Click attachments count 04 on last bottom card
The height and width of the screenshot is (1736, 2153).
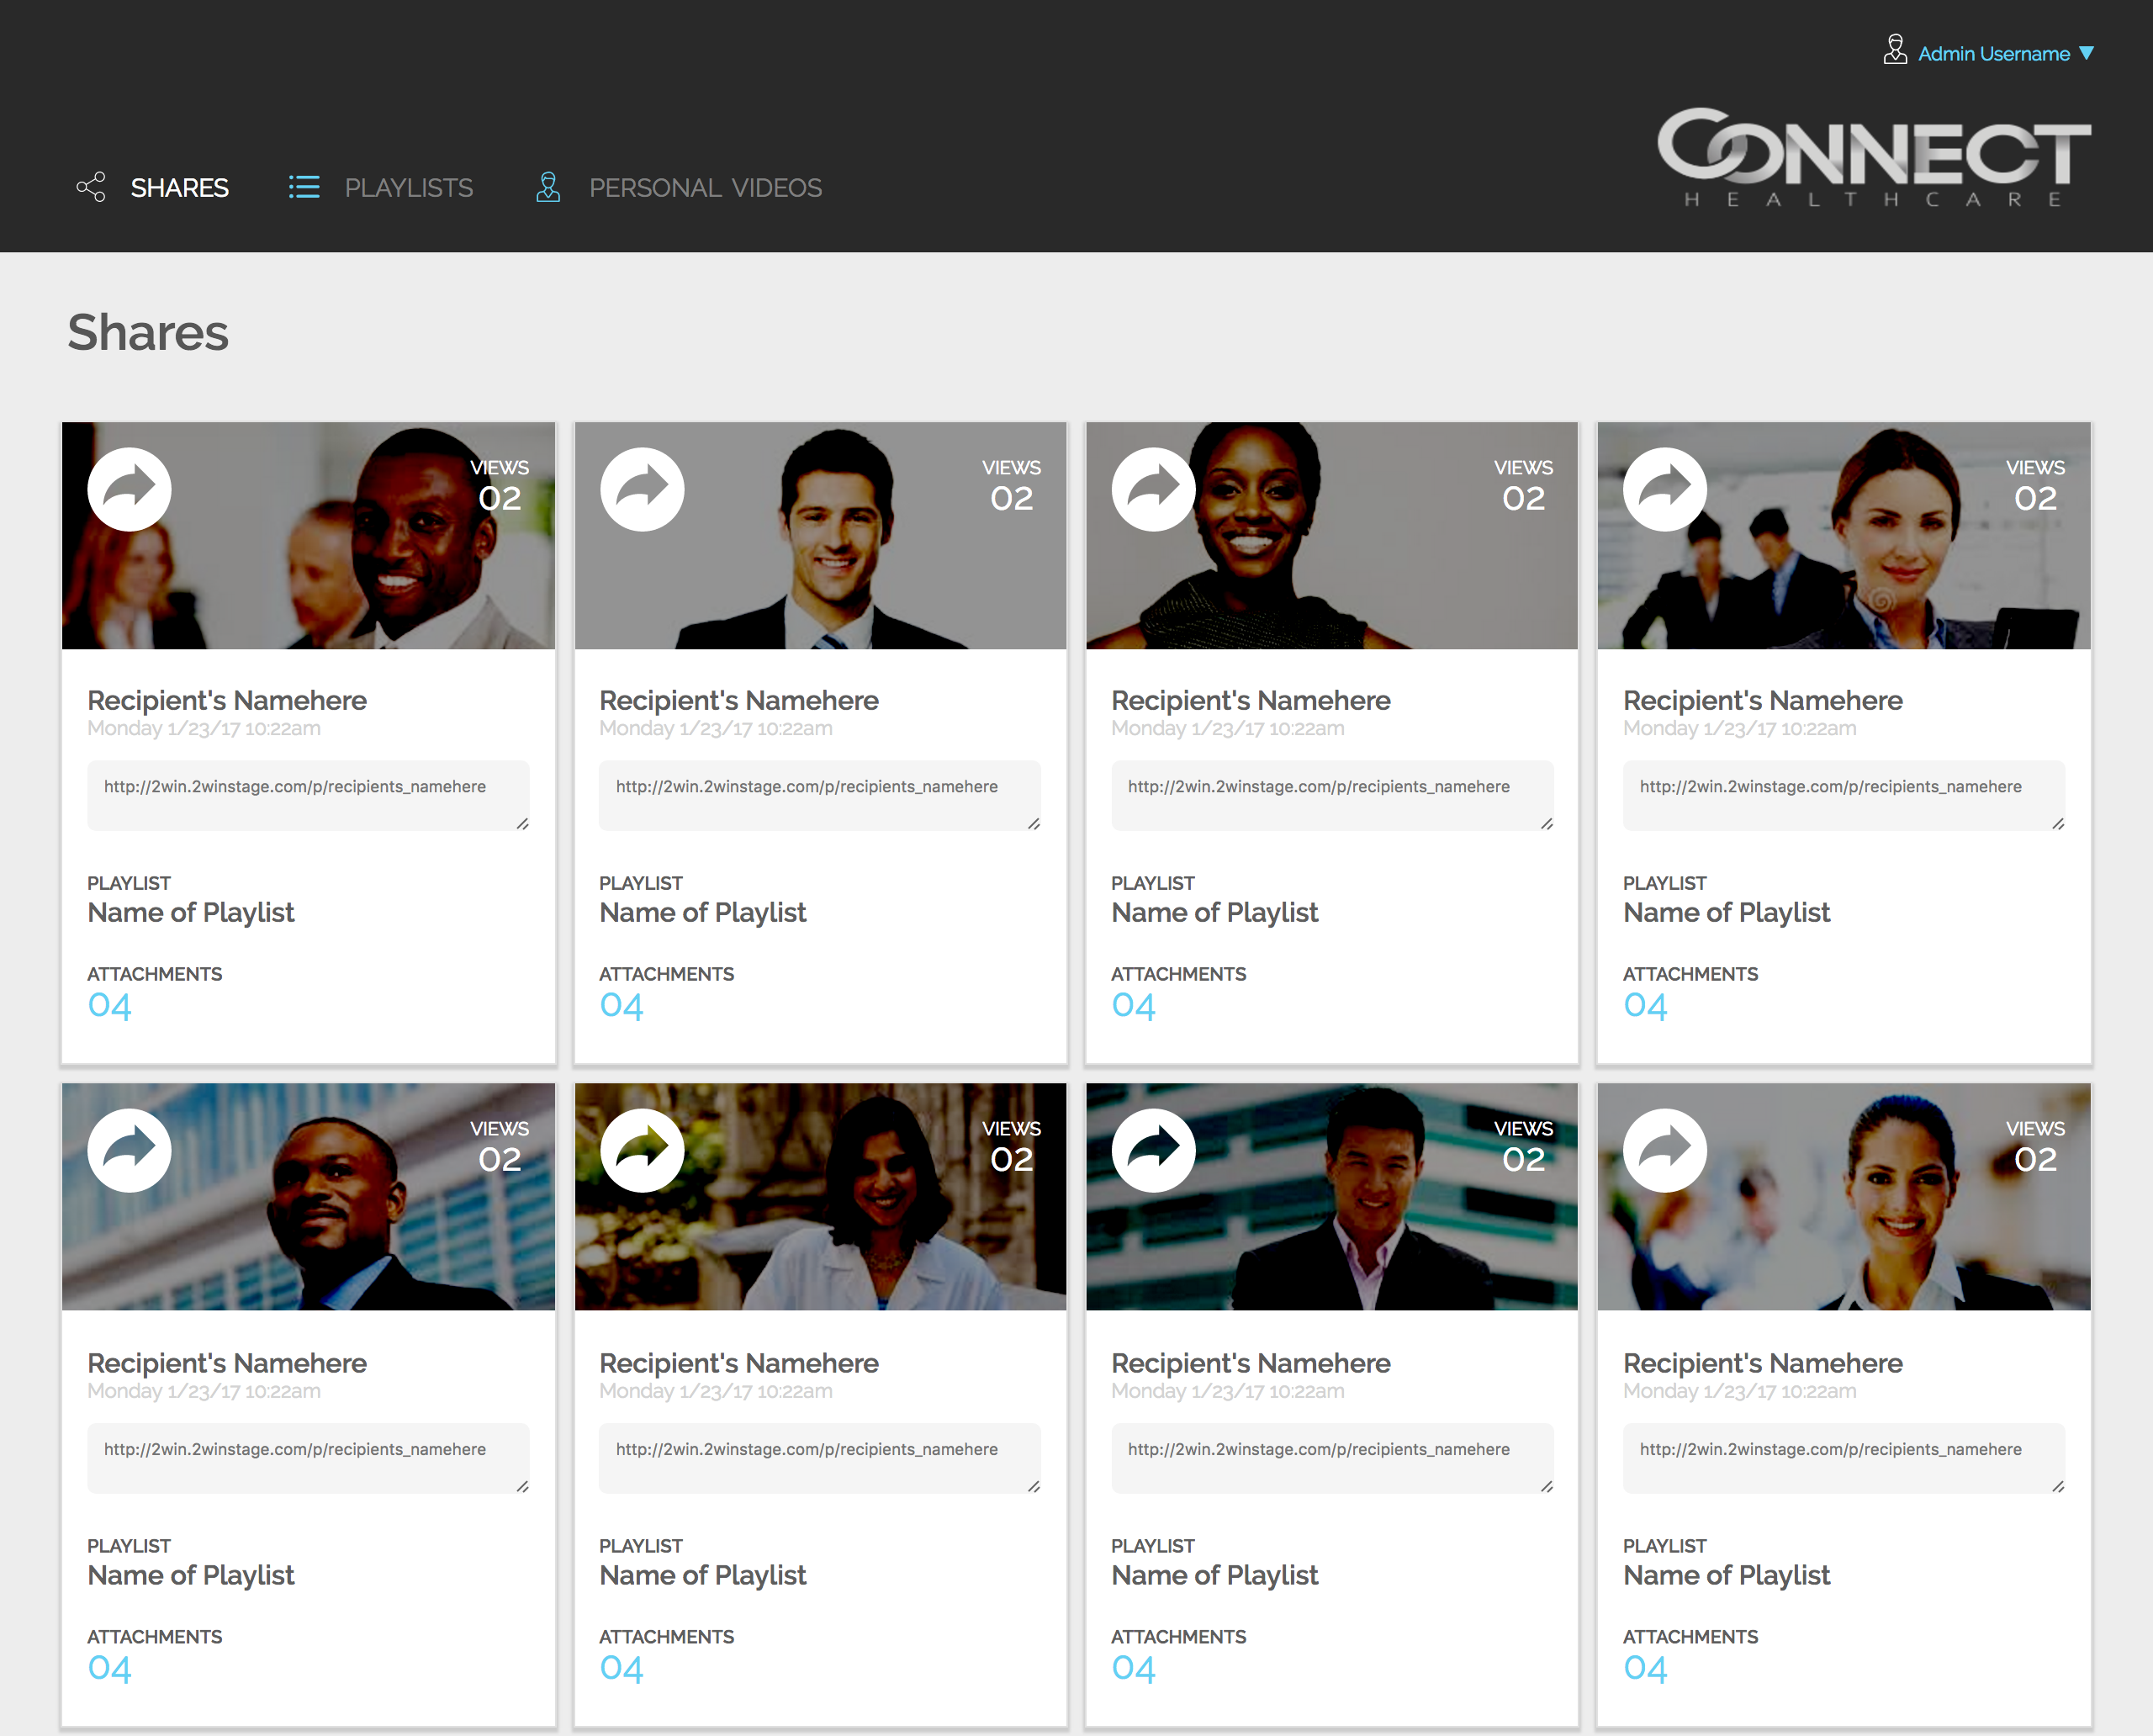click(x=1645, y=1668)
